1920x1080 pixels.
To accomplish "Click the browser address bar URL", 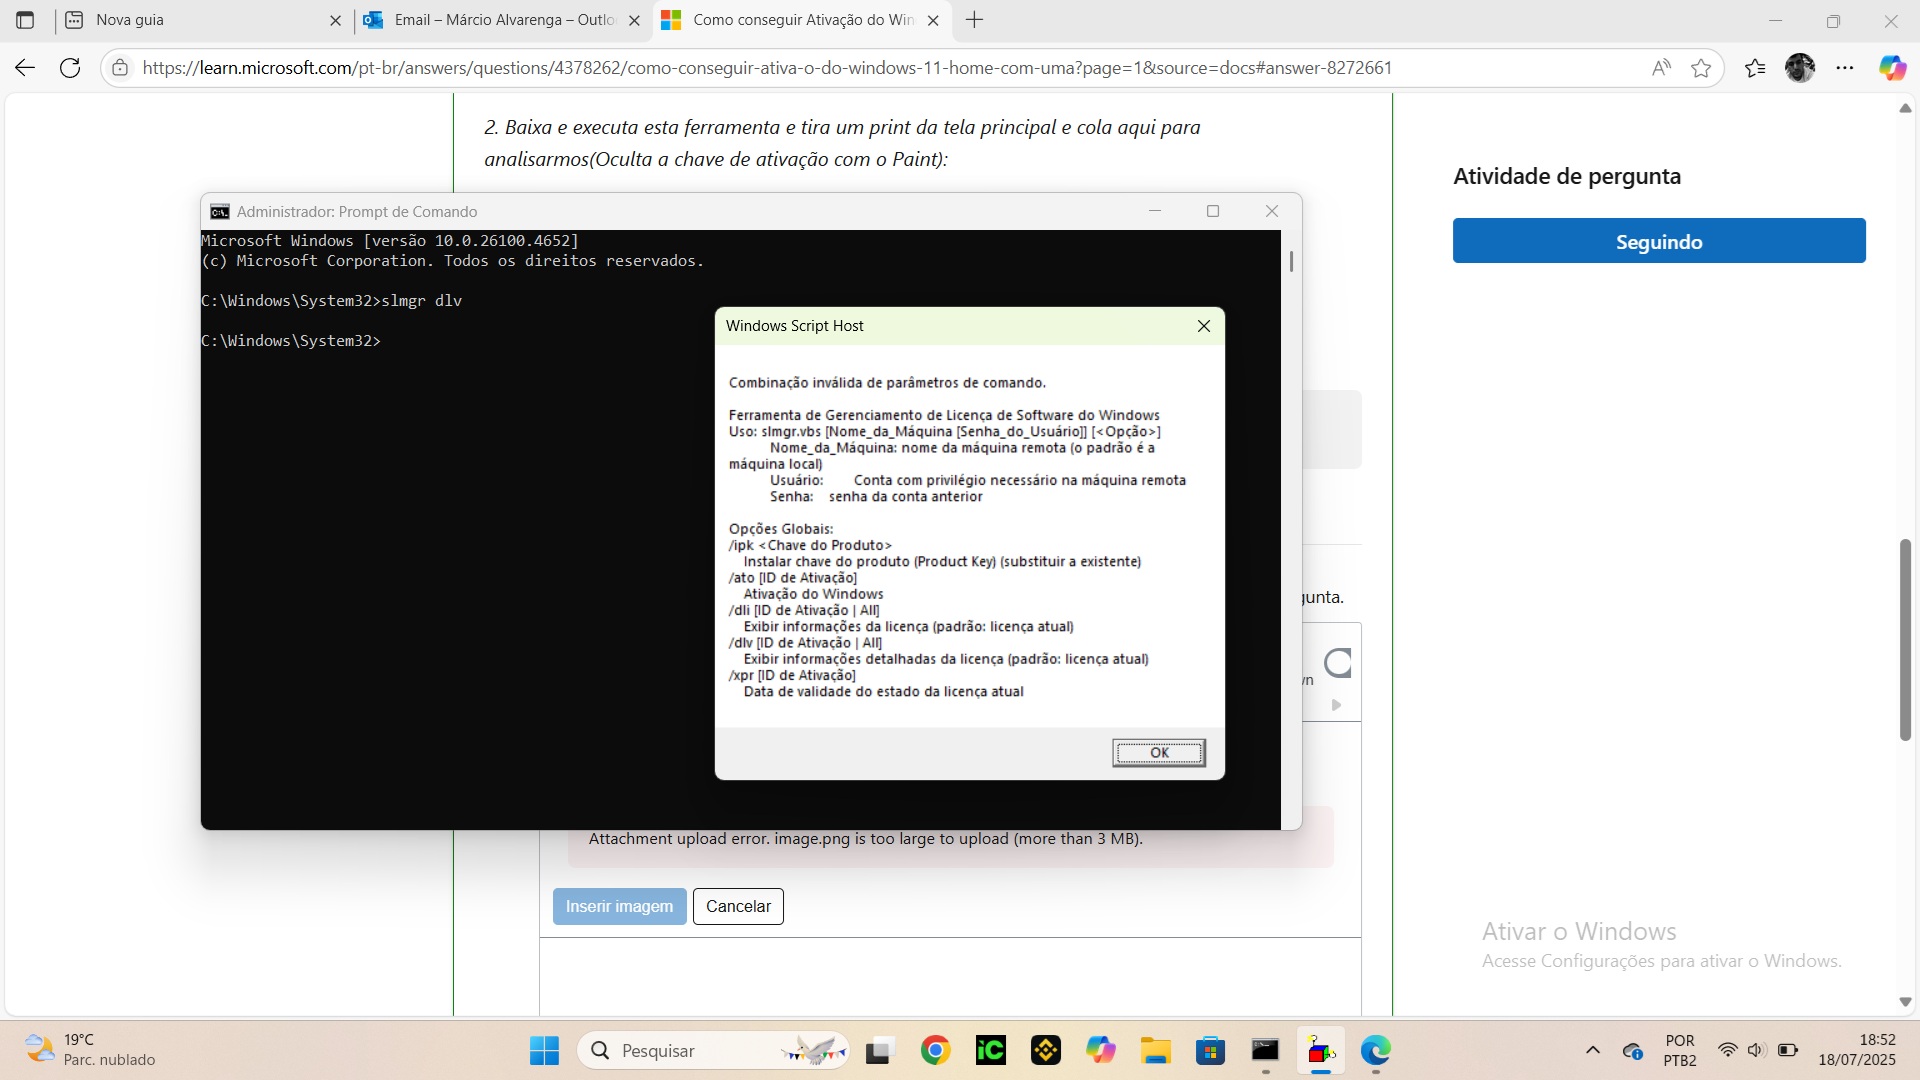I will point(767,68).
